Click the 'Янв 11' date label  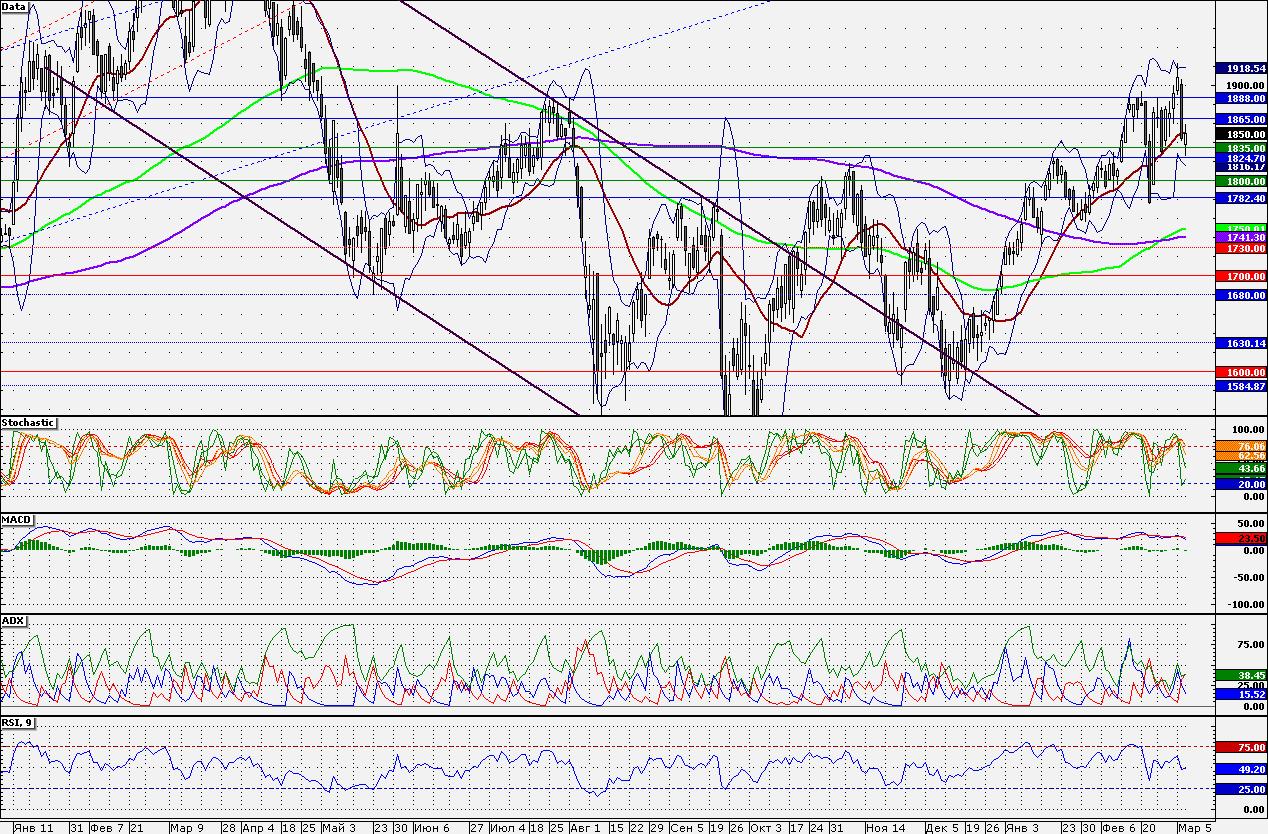(x=34, y=827)
